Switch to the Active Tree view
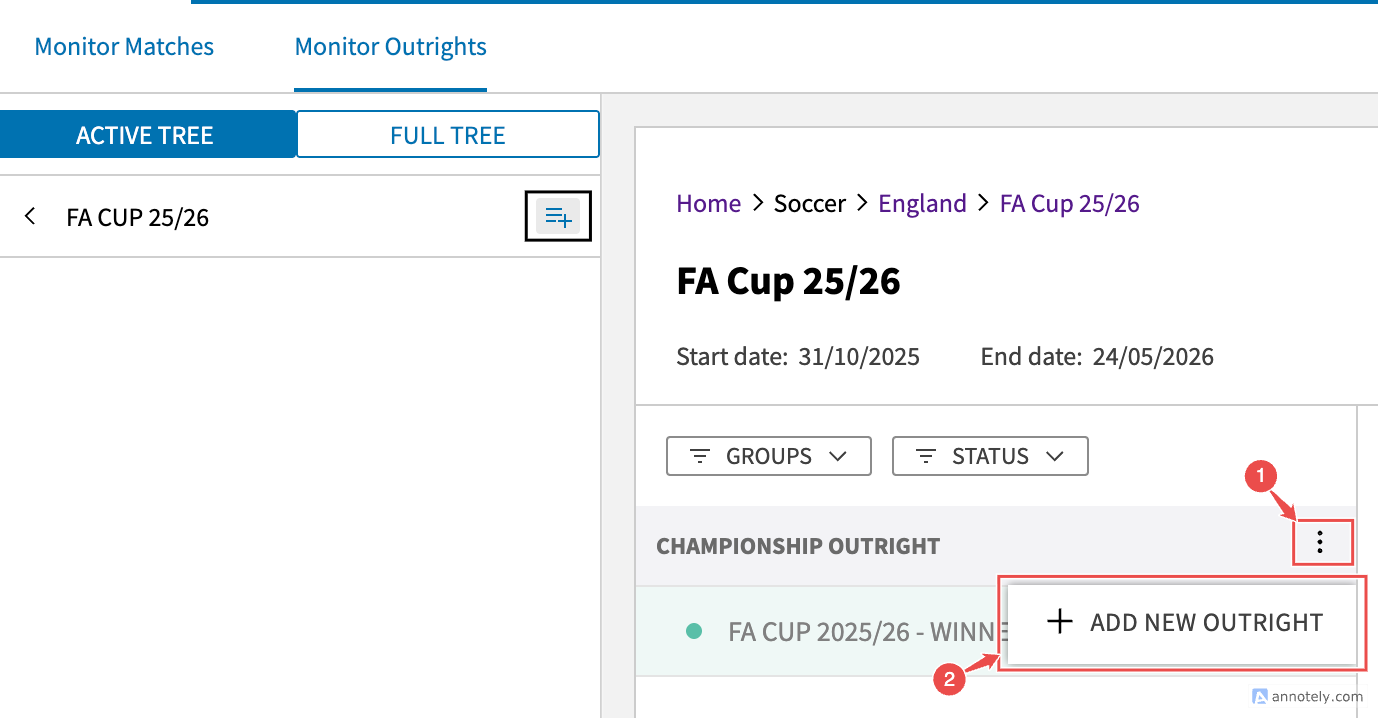1378x718 pixels. click(x=146, y=135)
